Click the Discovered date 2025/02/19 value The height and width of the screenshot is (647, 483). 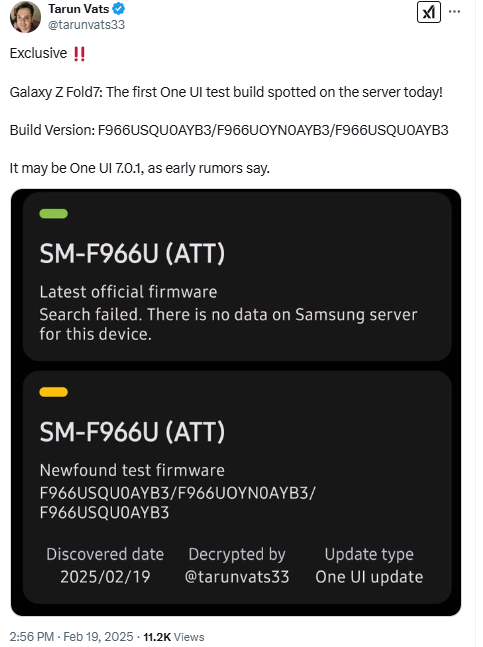point(105,577)
